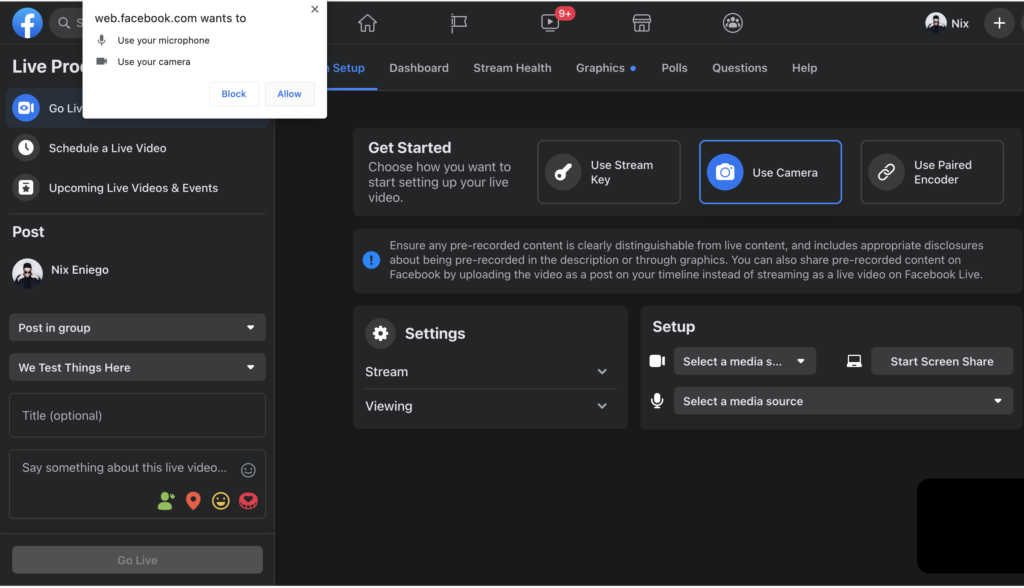This screenshot has height=588, width=1024.
Task: Click the search magnifier icon
Action: 64,23
